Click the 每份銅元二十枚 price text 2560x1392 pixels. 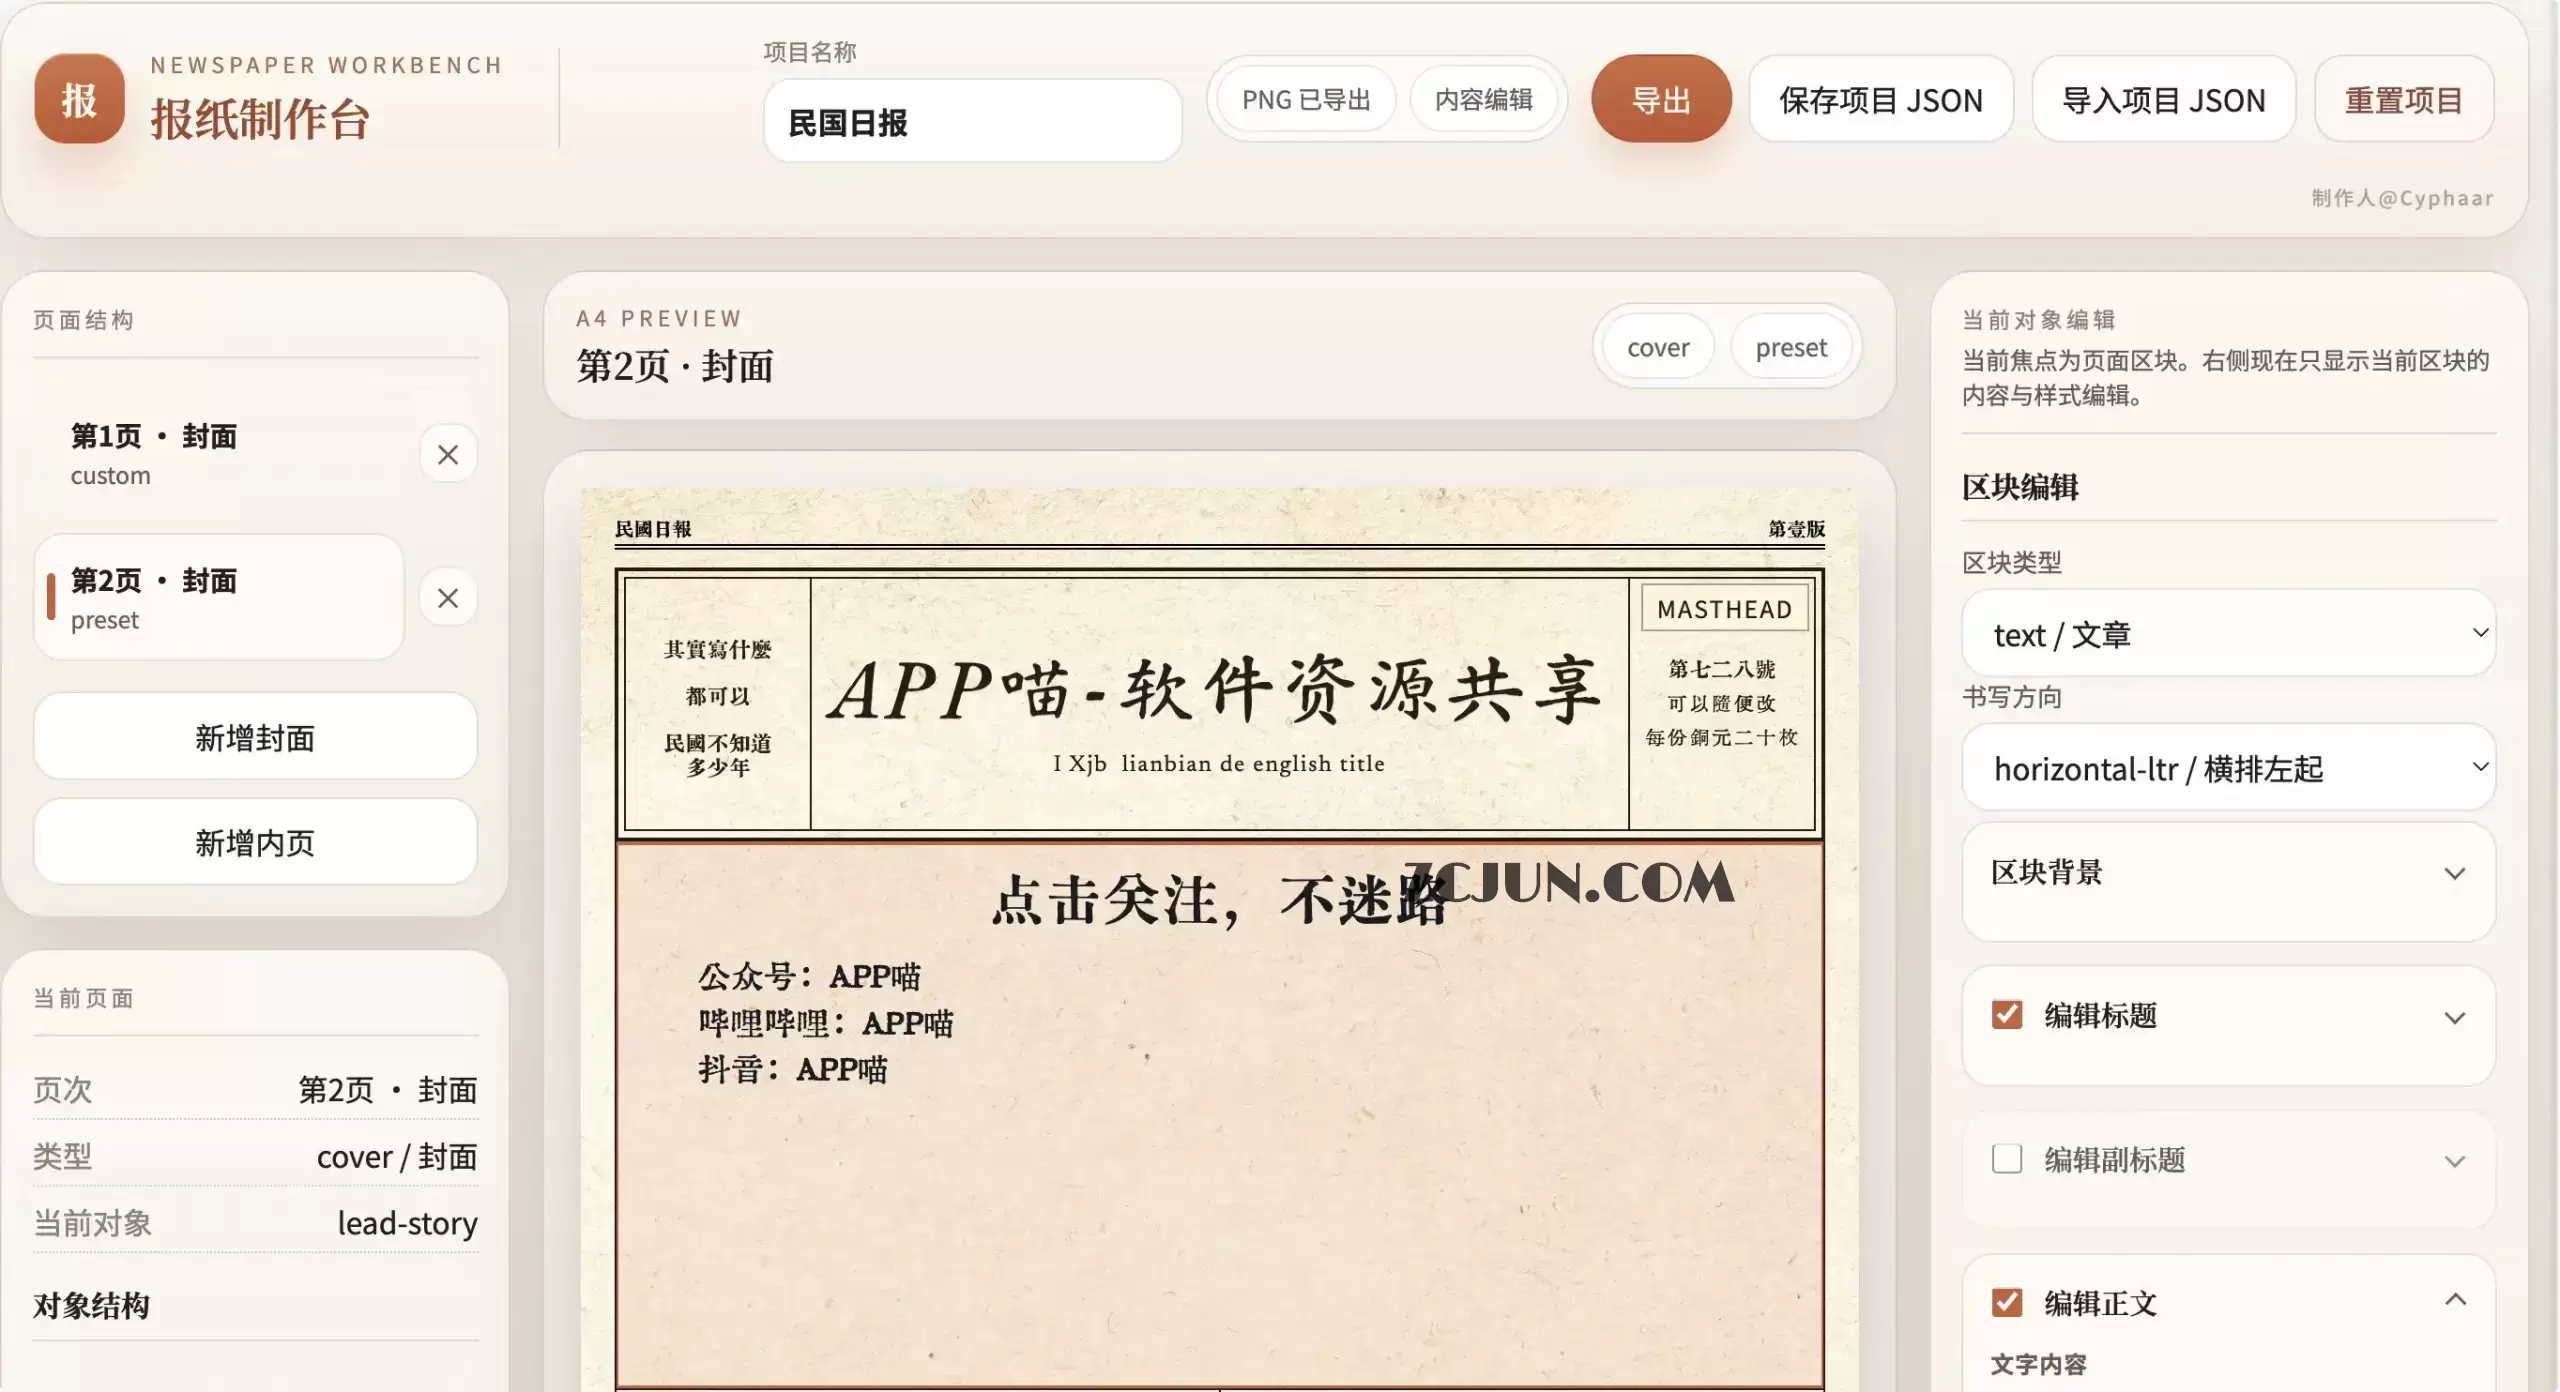click(x=1721, y=737)
